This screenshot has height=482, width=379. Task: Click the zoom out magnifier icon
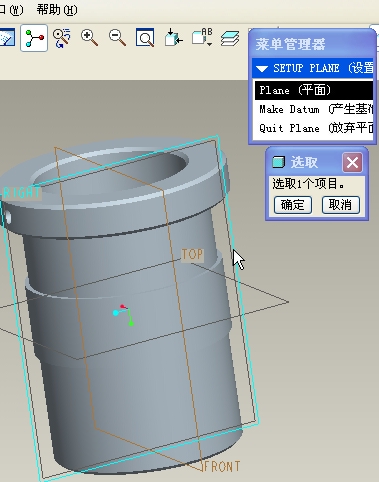(x=117, y=38)
